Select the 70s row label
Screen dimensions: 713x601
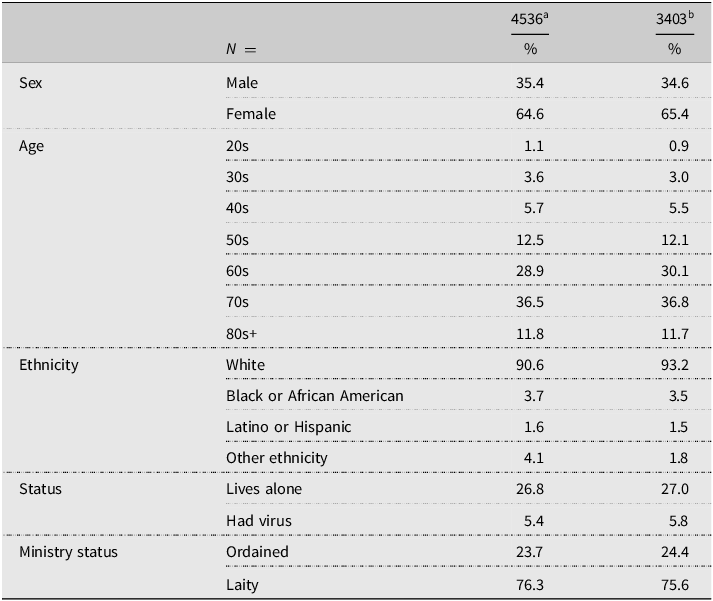coord(237,302)
